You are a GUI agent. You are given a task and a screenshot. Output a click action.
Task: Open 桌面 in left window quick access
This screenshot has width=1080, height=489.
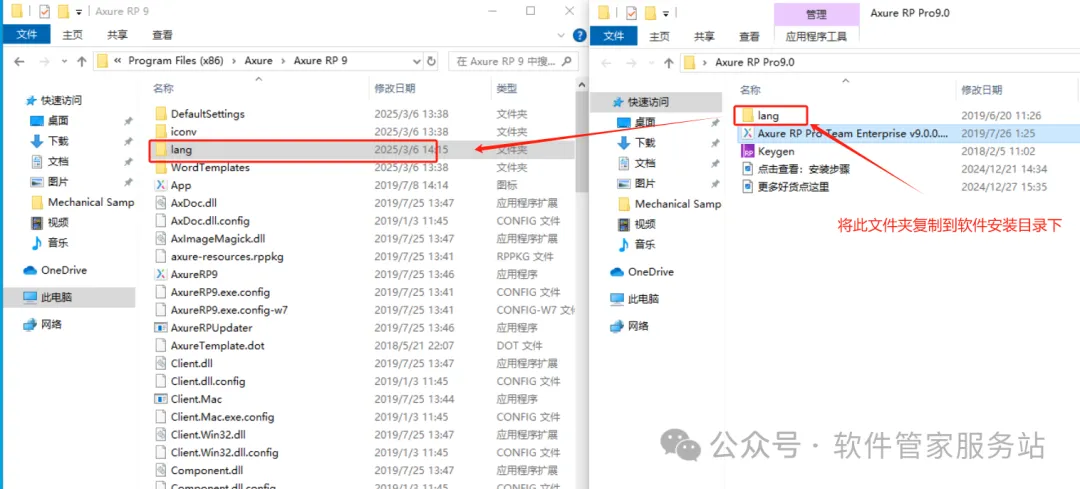[x=59, y=121]
